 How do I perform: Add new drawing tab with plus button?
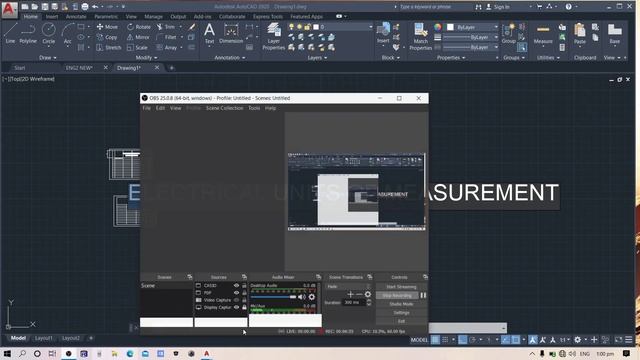coord(171,68)
